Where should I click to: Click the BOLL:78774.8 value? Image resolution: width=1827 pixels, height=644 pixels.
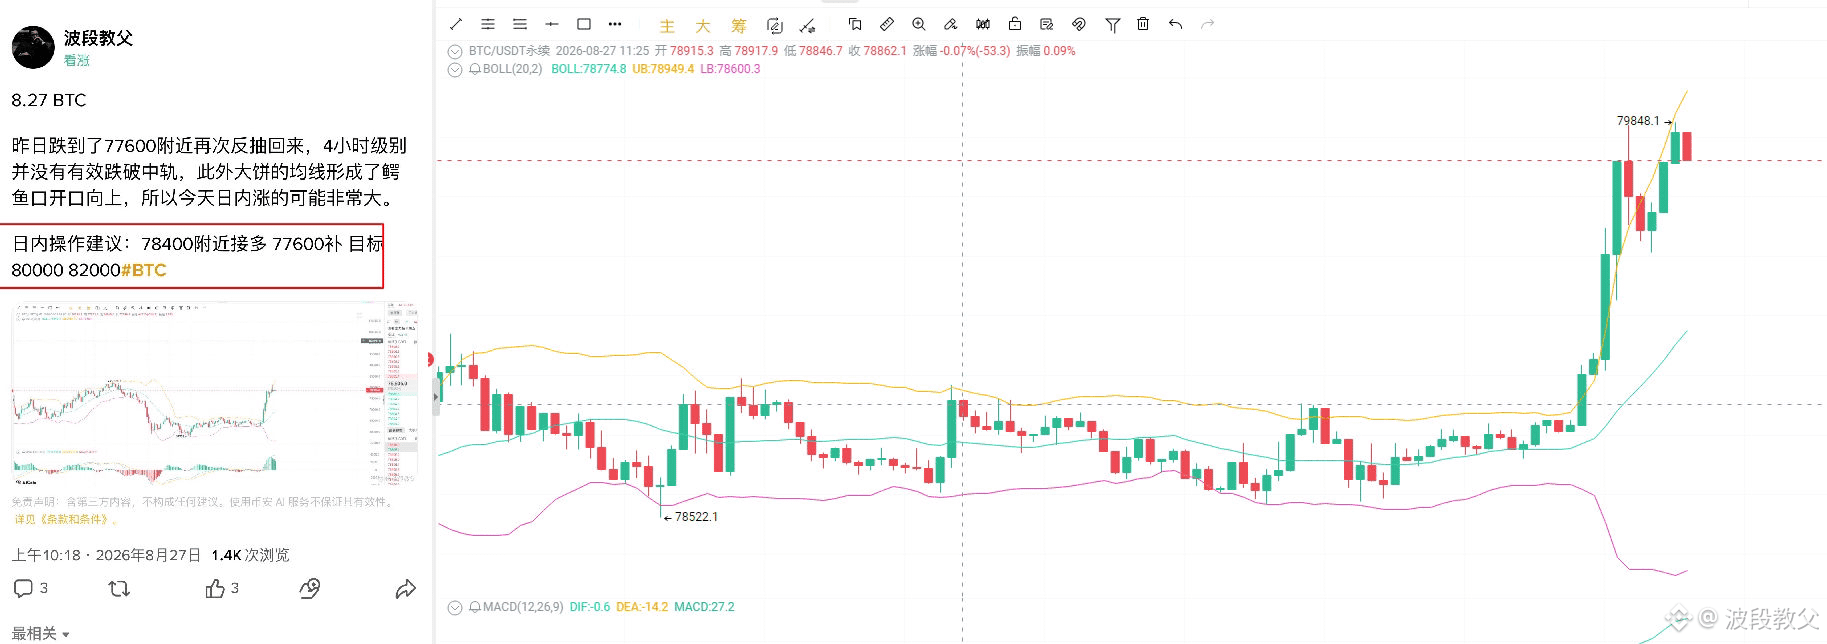point(589,70)
